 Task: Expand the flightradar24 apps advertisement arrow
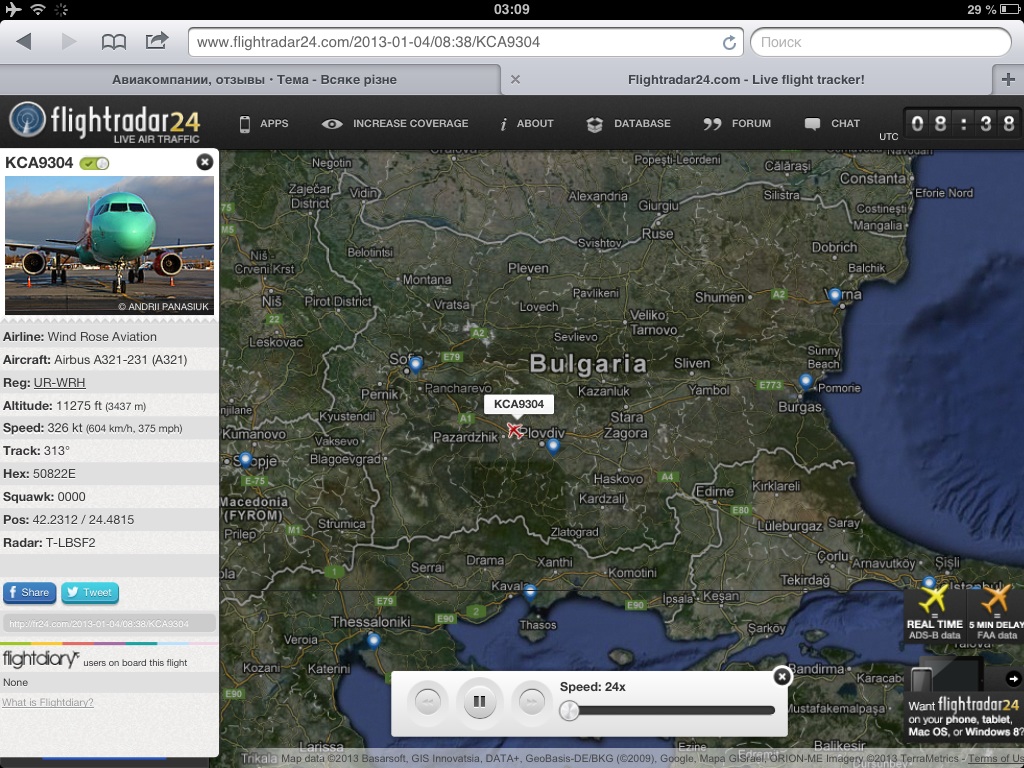tap(1013, 679)
